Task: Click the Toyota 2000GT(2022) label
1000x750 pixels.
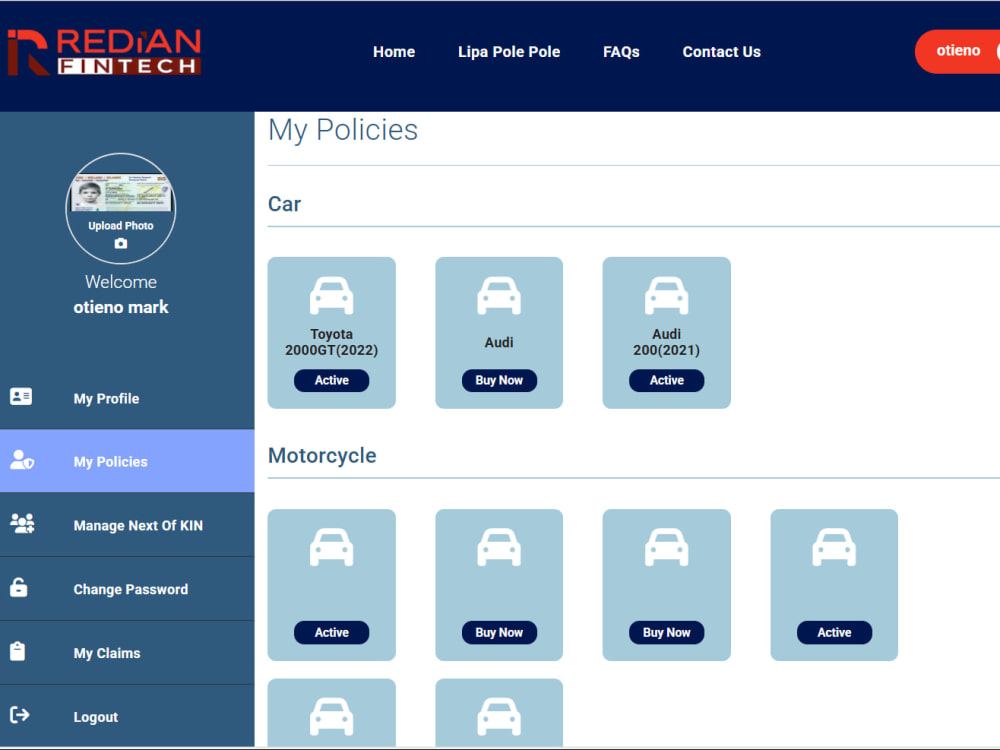Action: 332,342
